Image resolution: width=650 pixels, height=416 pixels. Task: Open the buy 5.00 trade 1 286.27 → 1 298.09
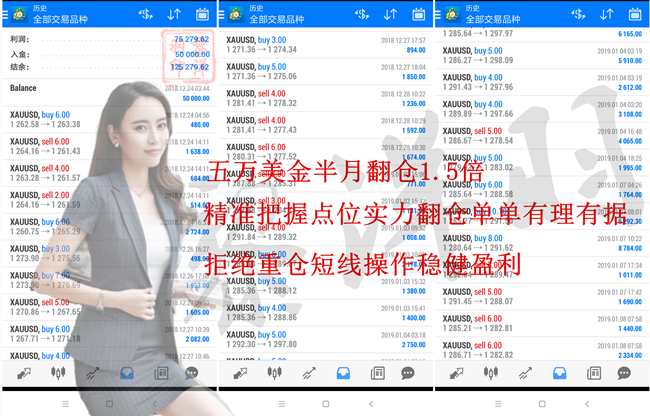(x=542, y=55)
